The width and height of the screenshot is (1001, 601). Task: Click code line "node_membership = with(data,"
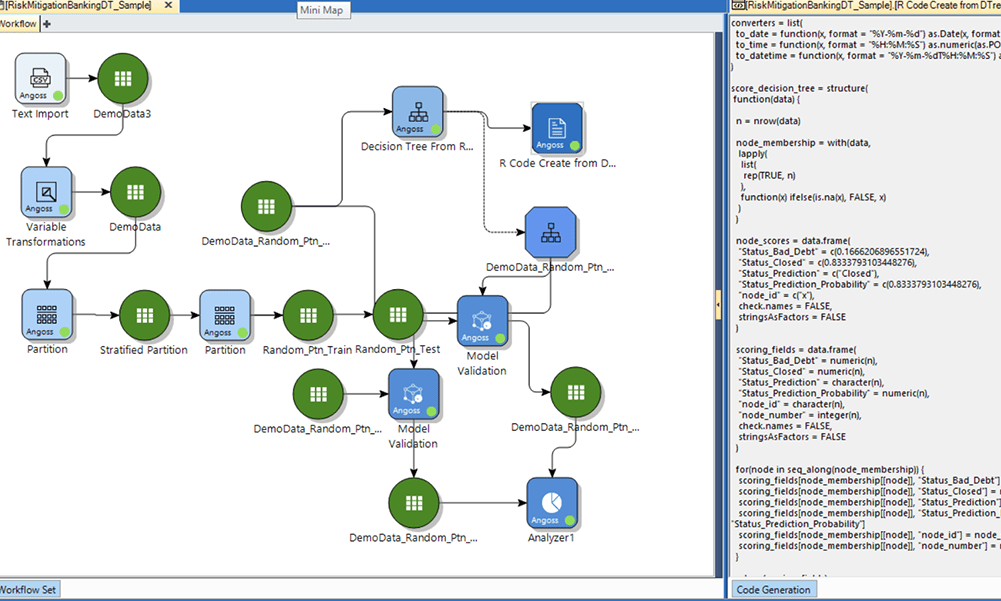(x=803, y=142)
